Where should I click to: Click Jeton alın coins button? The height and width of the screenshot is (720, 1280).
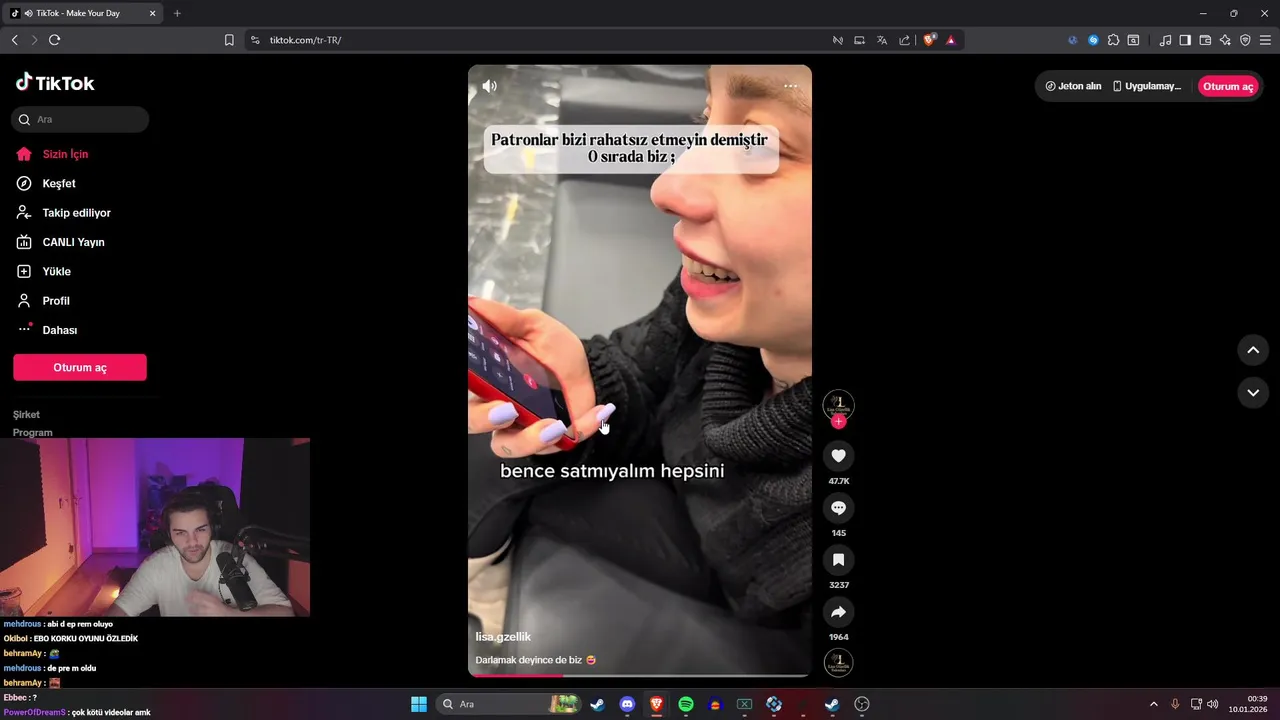coord(1073,86)
